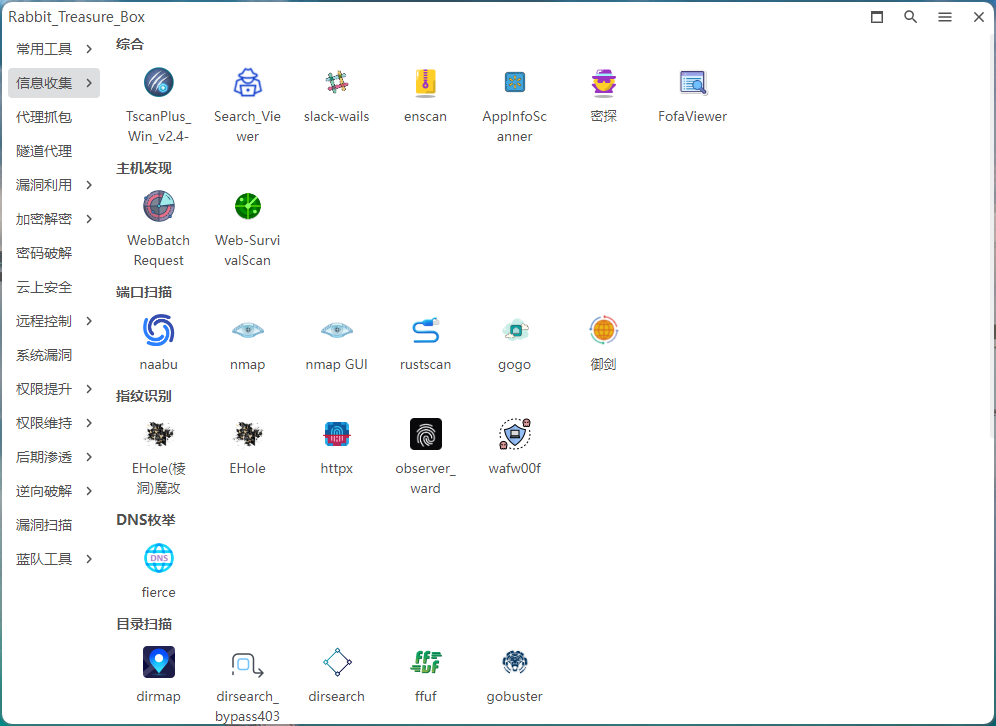
Task: Launch the 密探 tool icon
Action: [603, 83]
